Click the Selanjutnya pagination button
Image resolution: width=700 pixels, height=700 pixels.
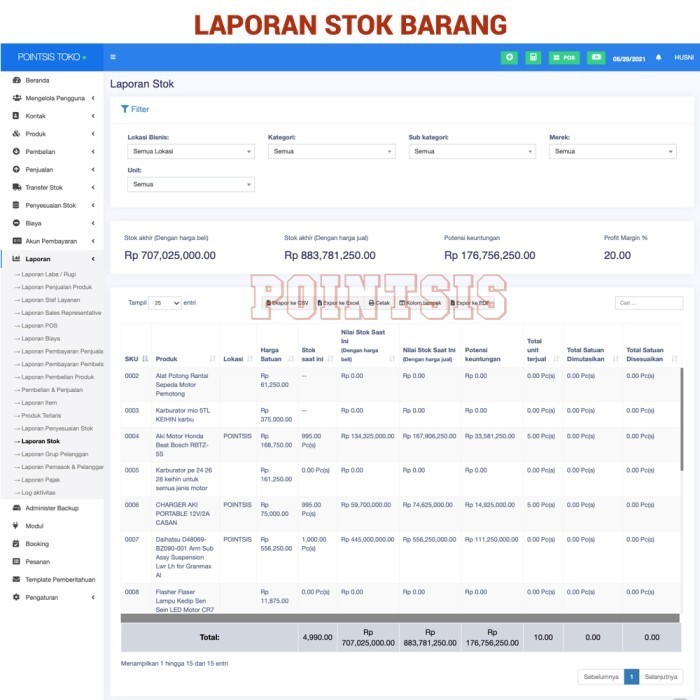(661, 677)
